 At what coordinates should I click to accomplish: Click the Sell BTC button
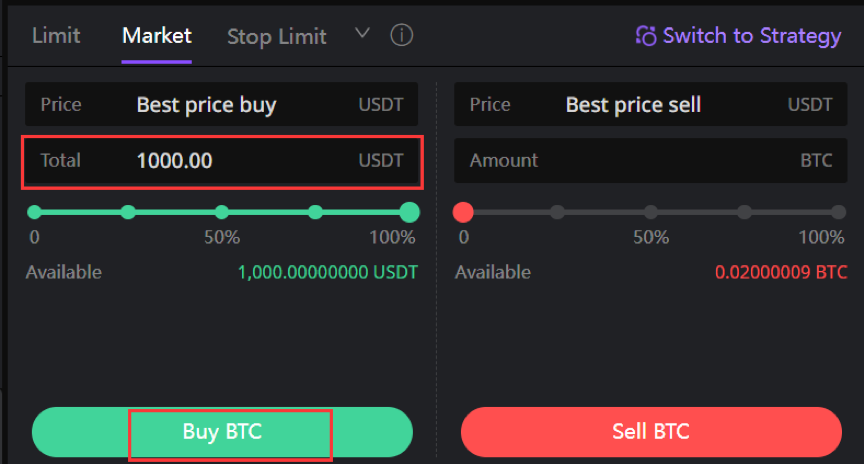pyautogui.click(x=651, y=432)
